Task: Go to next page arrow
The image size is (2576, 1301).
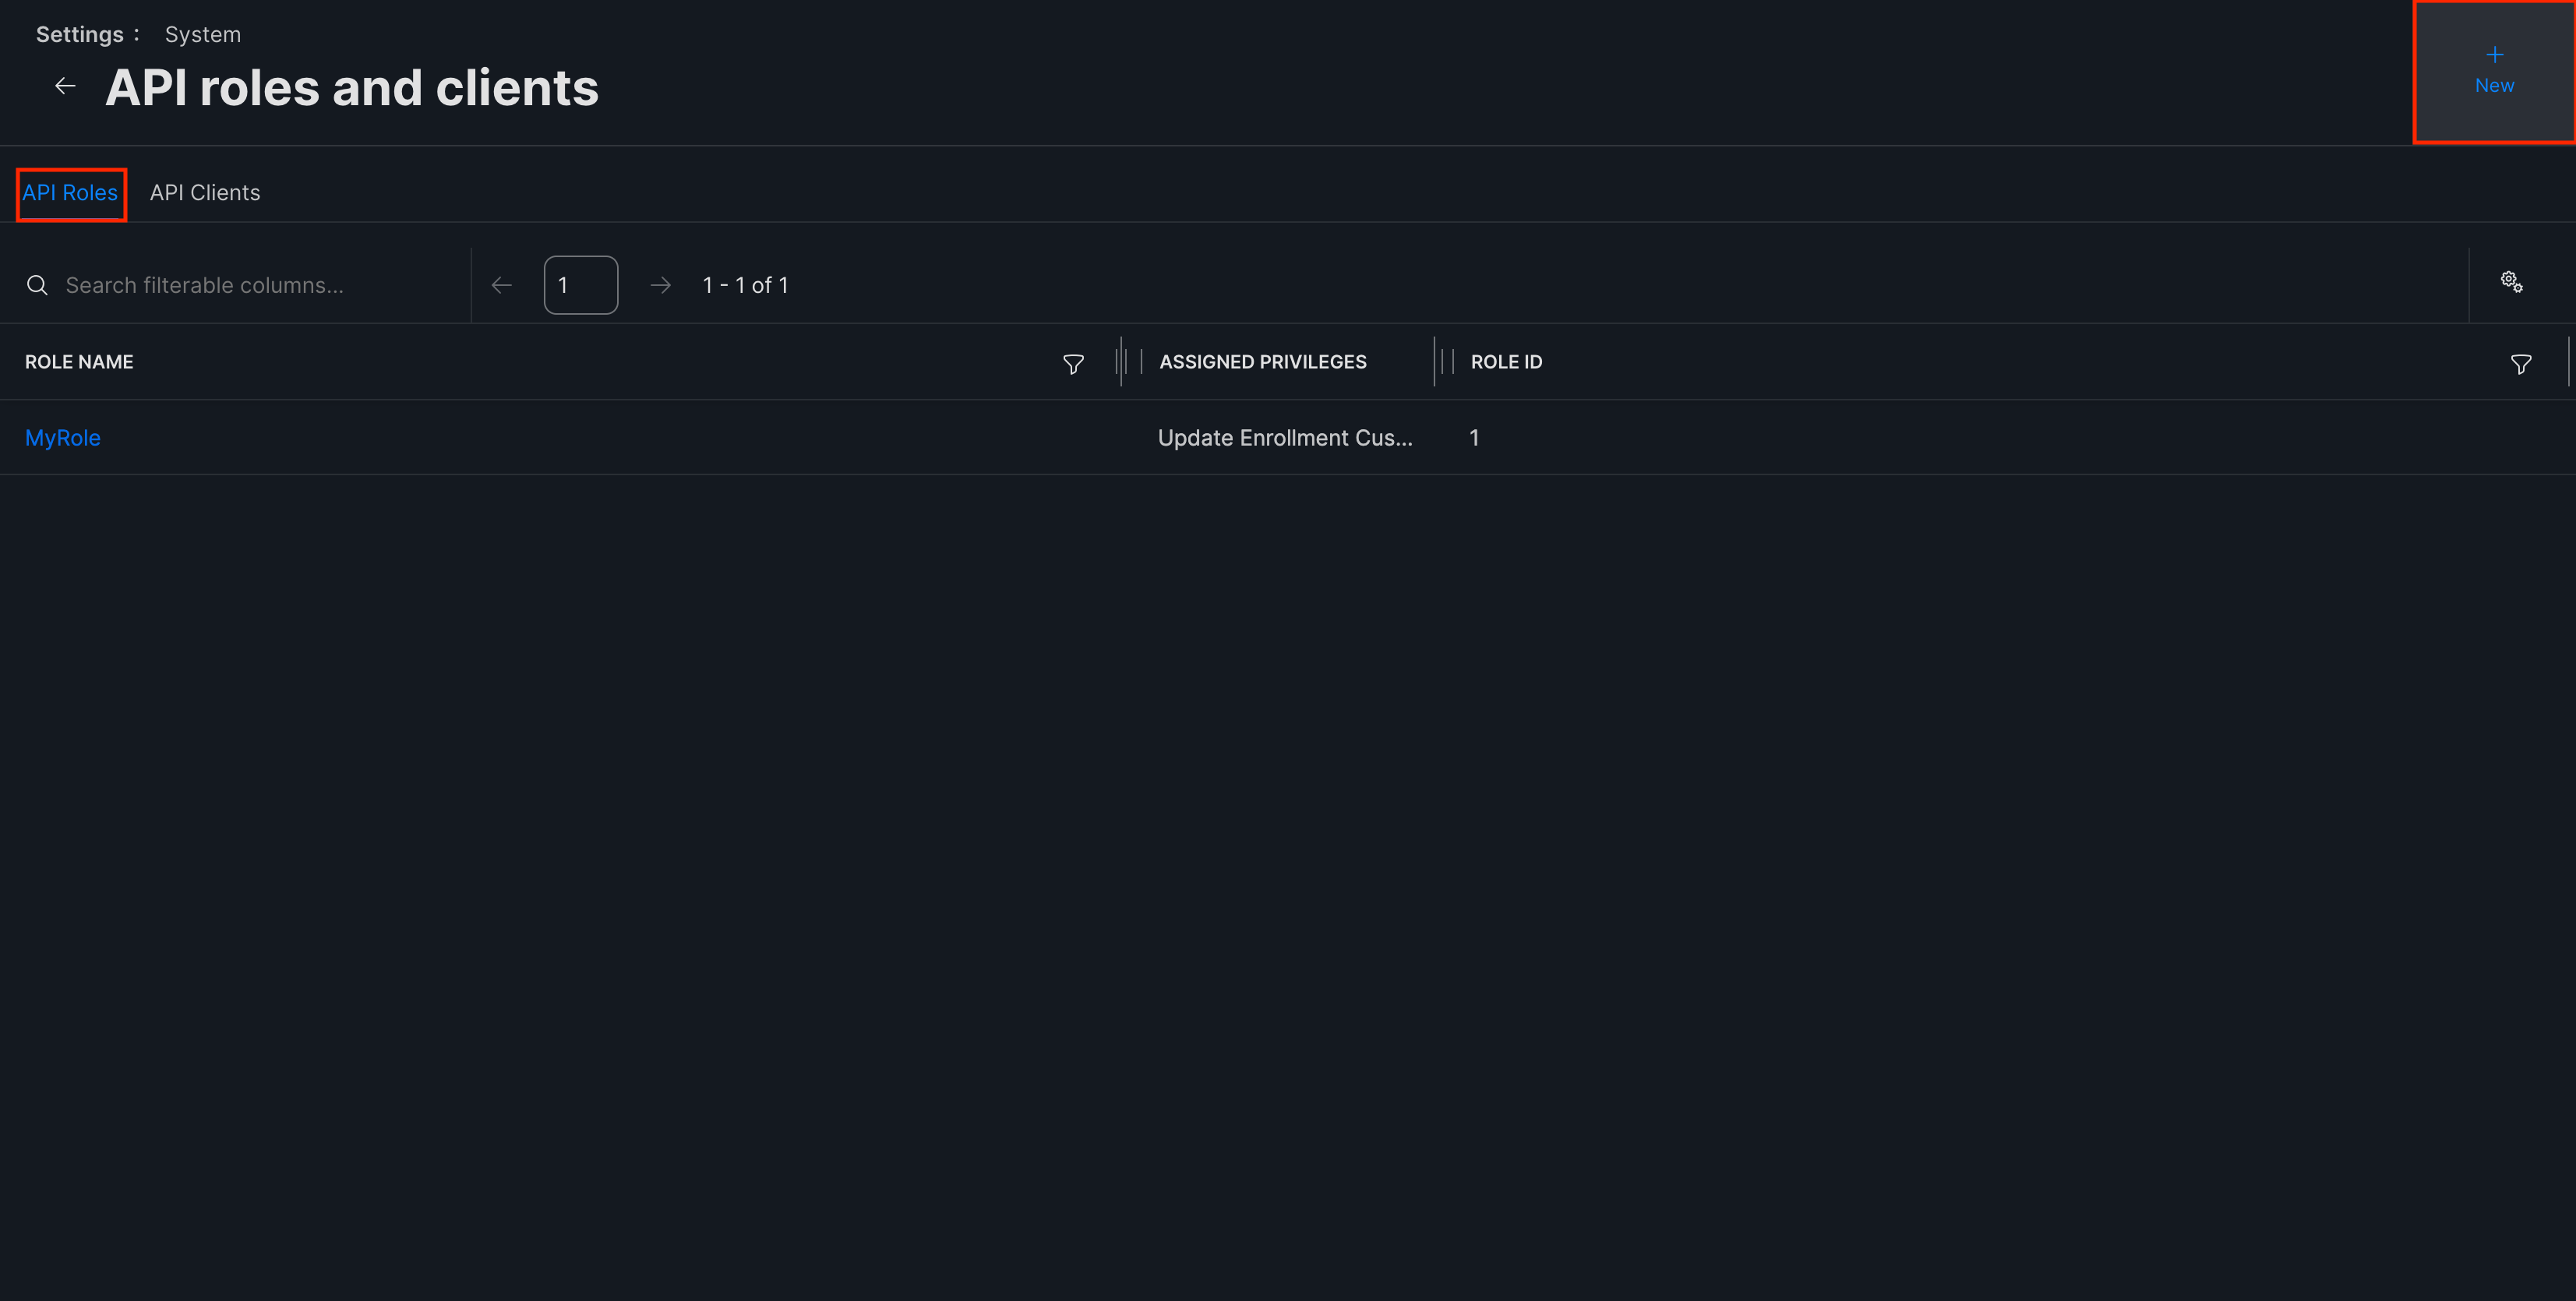Action: tap(660, 286)
